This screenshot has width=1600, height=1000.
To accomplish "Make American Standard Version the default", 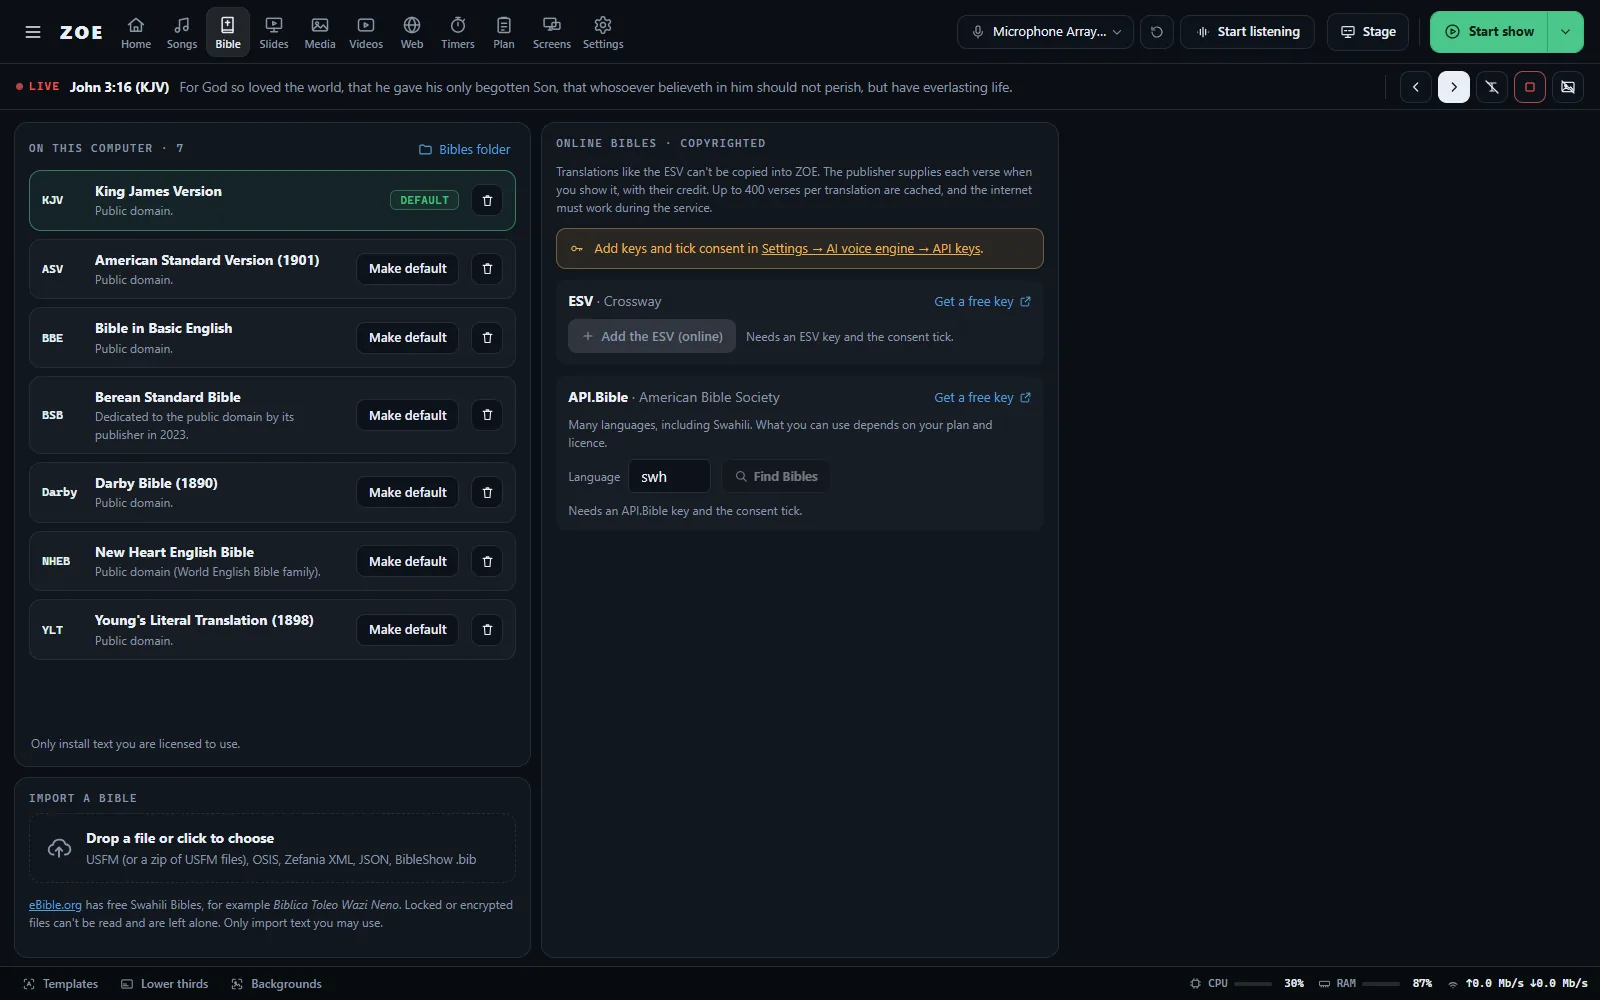I will click(408, 269).
